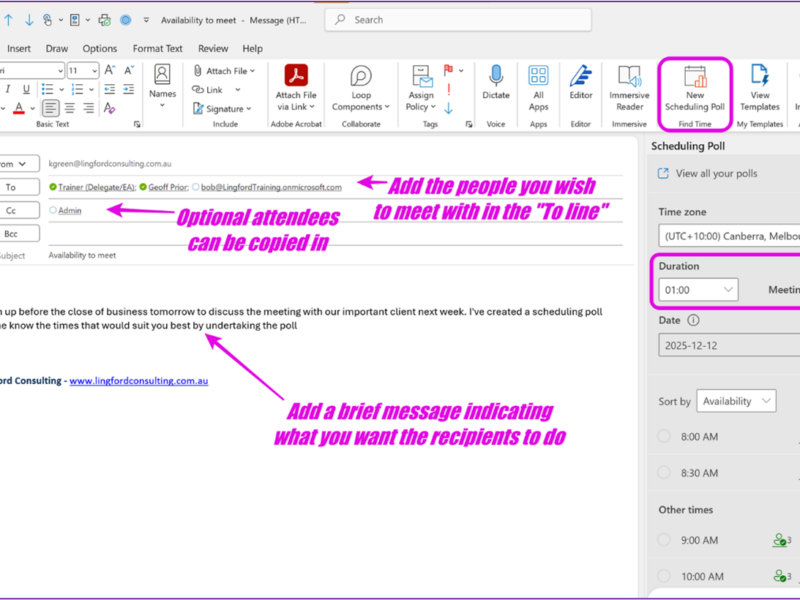Open the lingfordconsulting.com.au signature link
This screenshot has height=600, width=800.
click(138, 381)
